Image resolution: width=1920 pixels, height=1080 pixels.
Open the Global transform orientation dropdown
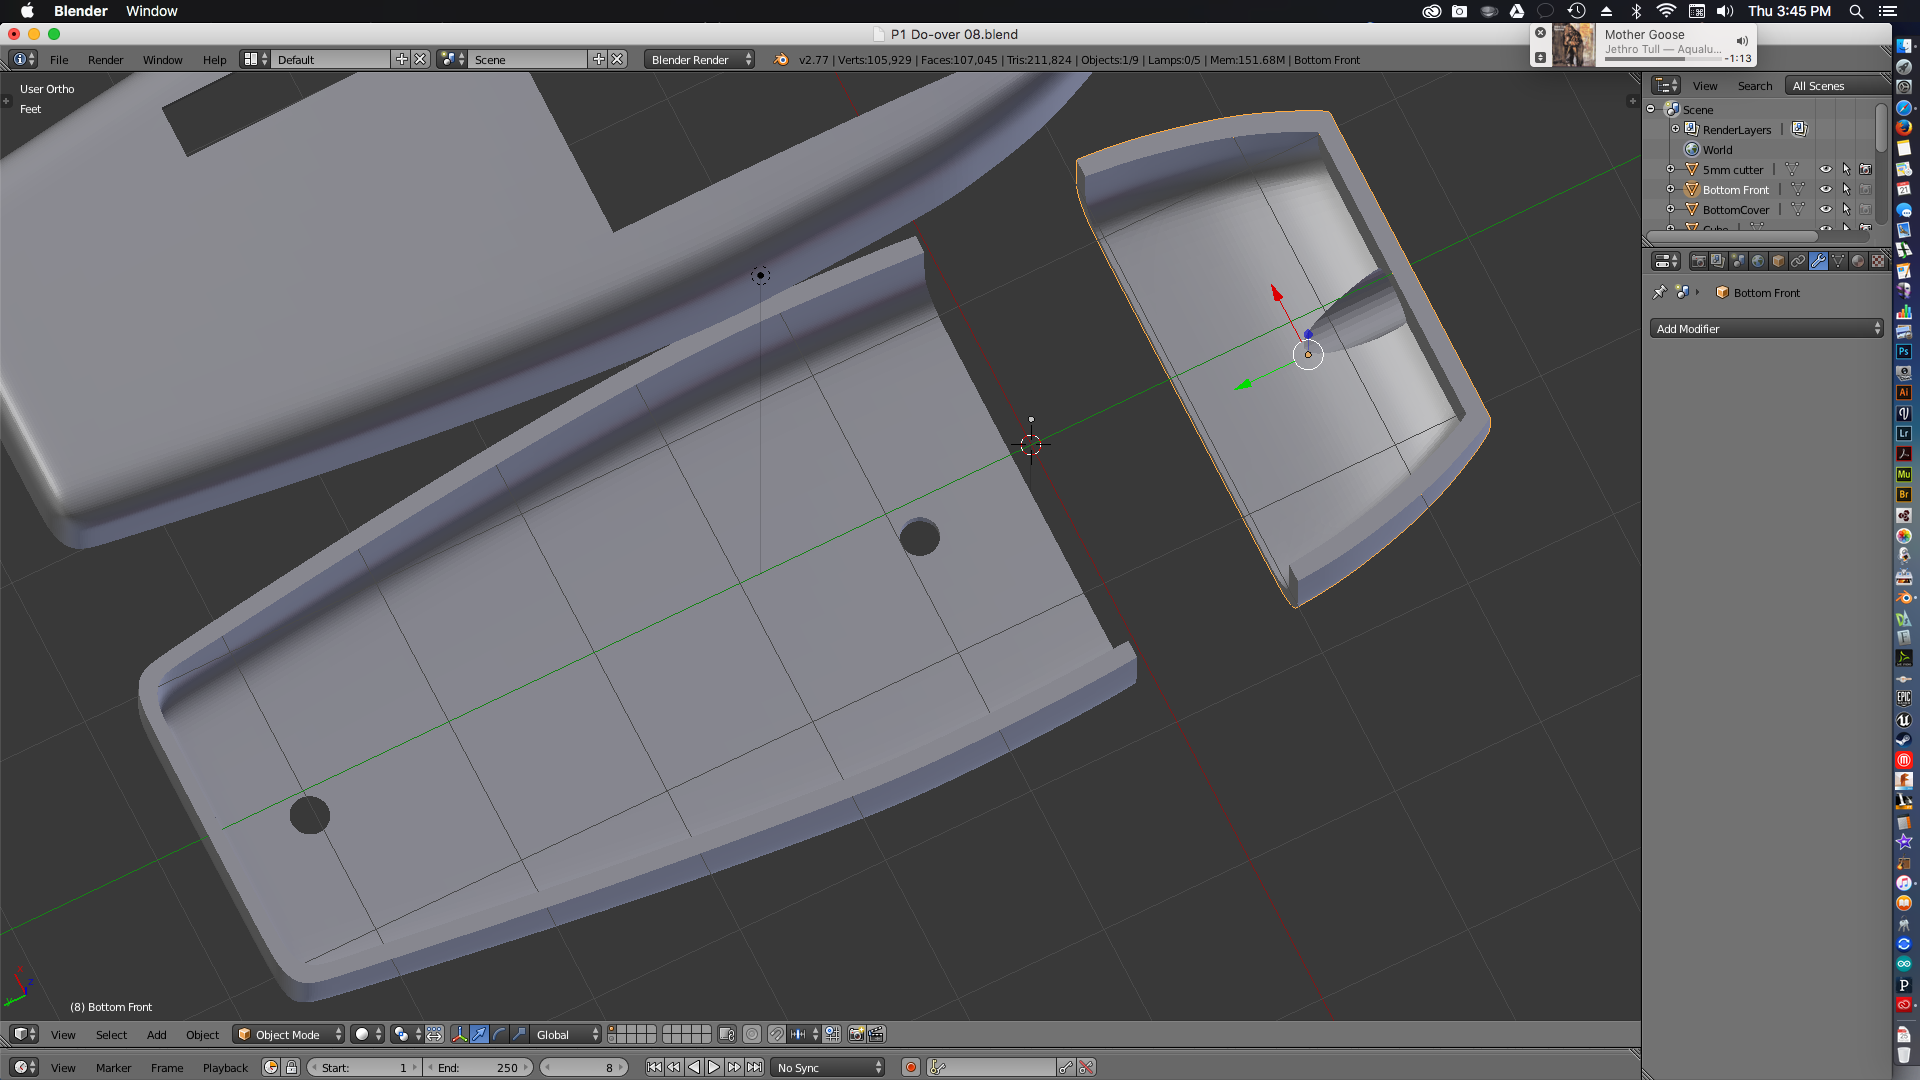click(566, 1034)
